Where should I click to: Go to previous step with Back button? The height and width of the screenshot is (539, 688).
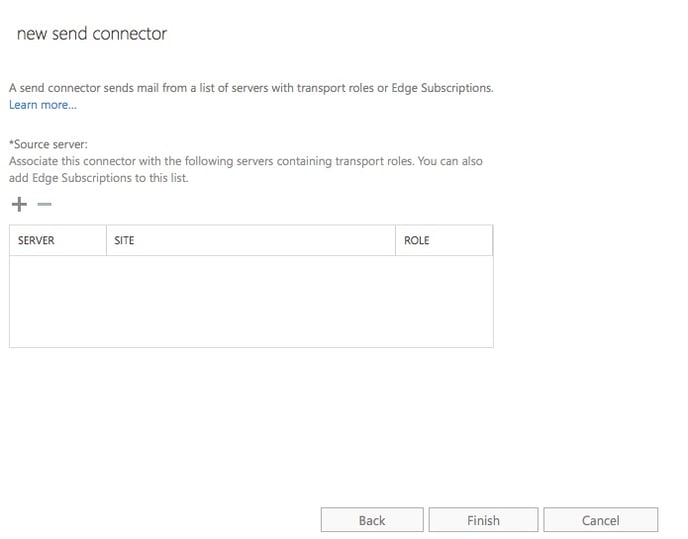(x=372, y=520)
